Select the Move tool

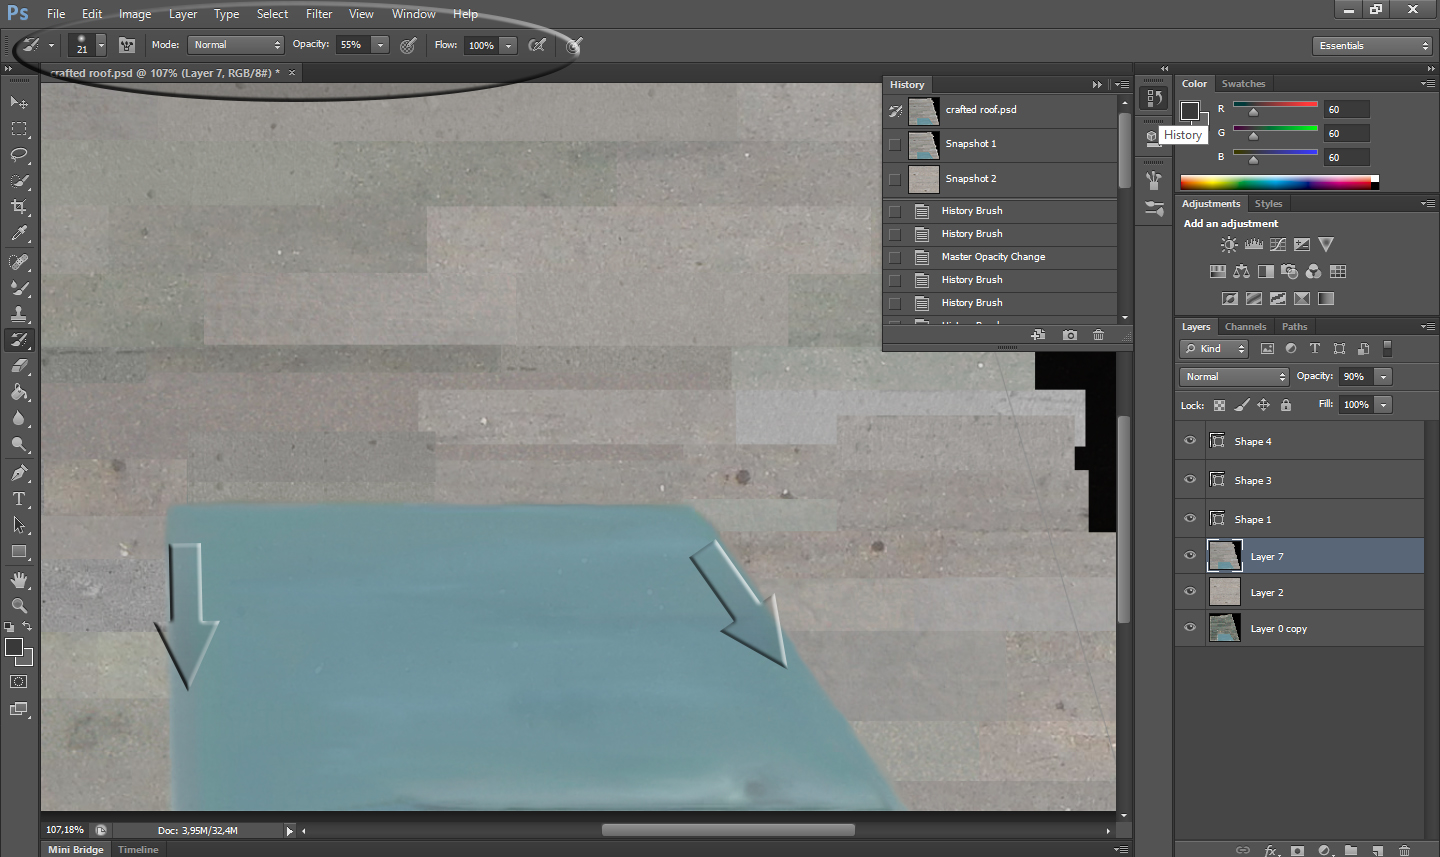pos(19,102)
